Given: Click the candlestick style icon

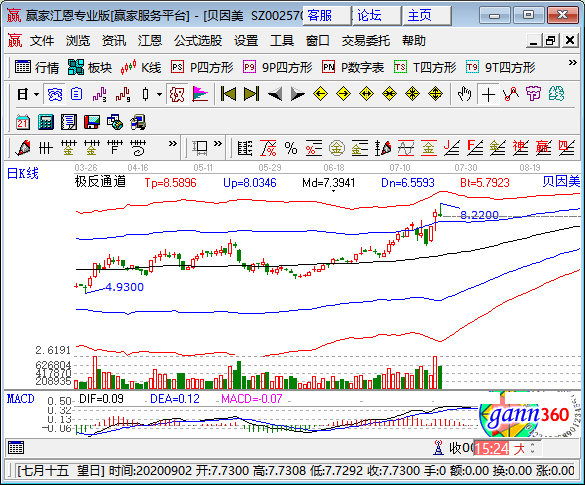Looking at the screenshot, I should 146,94.
